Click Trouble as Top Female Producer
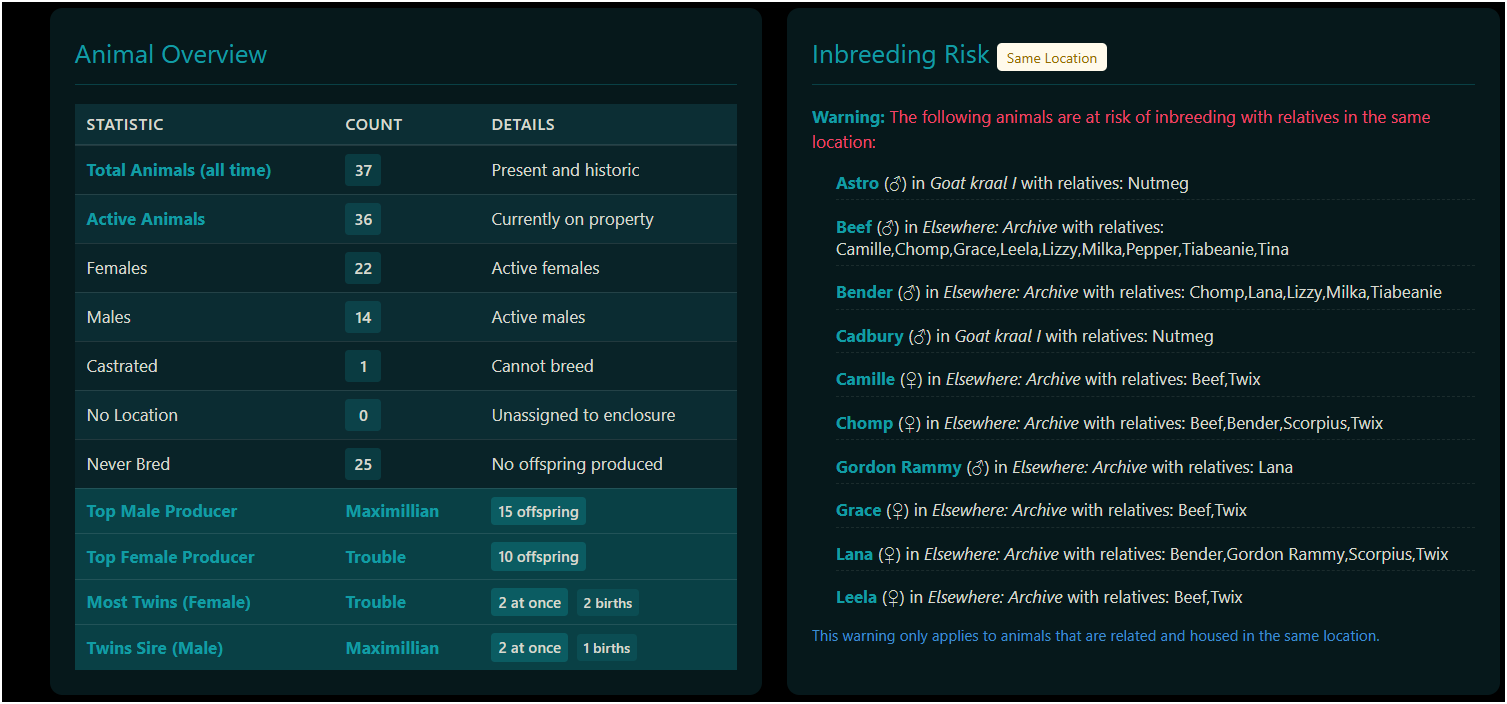The width and height of the screenshot is (1507, 704). point(375,558)
